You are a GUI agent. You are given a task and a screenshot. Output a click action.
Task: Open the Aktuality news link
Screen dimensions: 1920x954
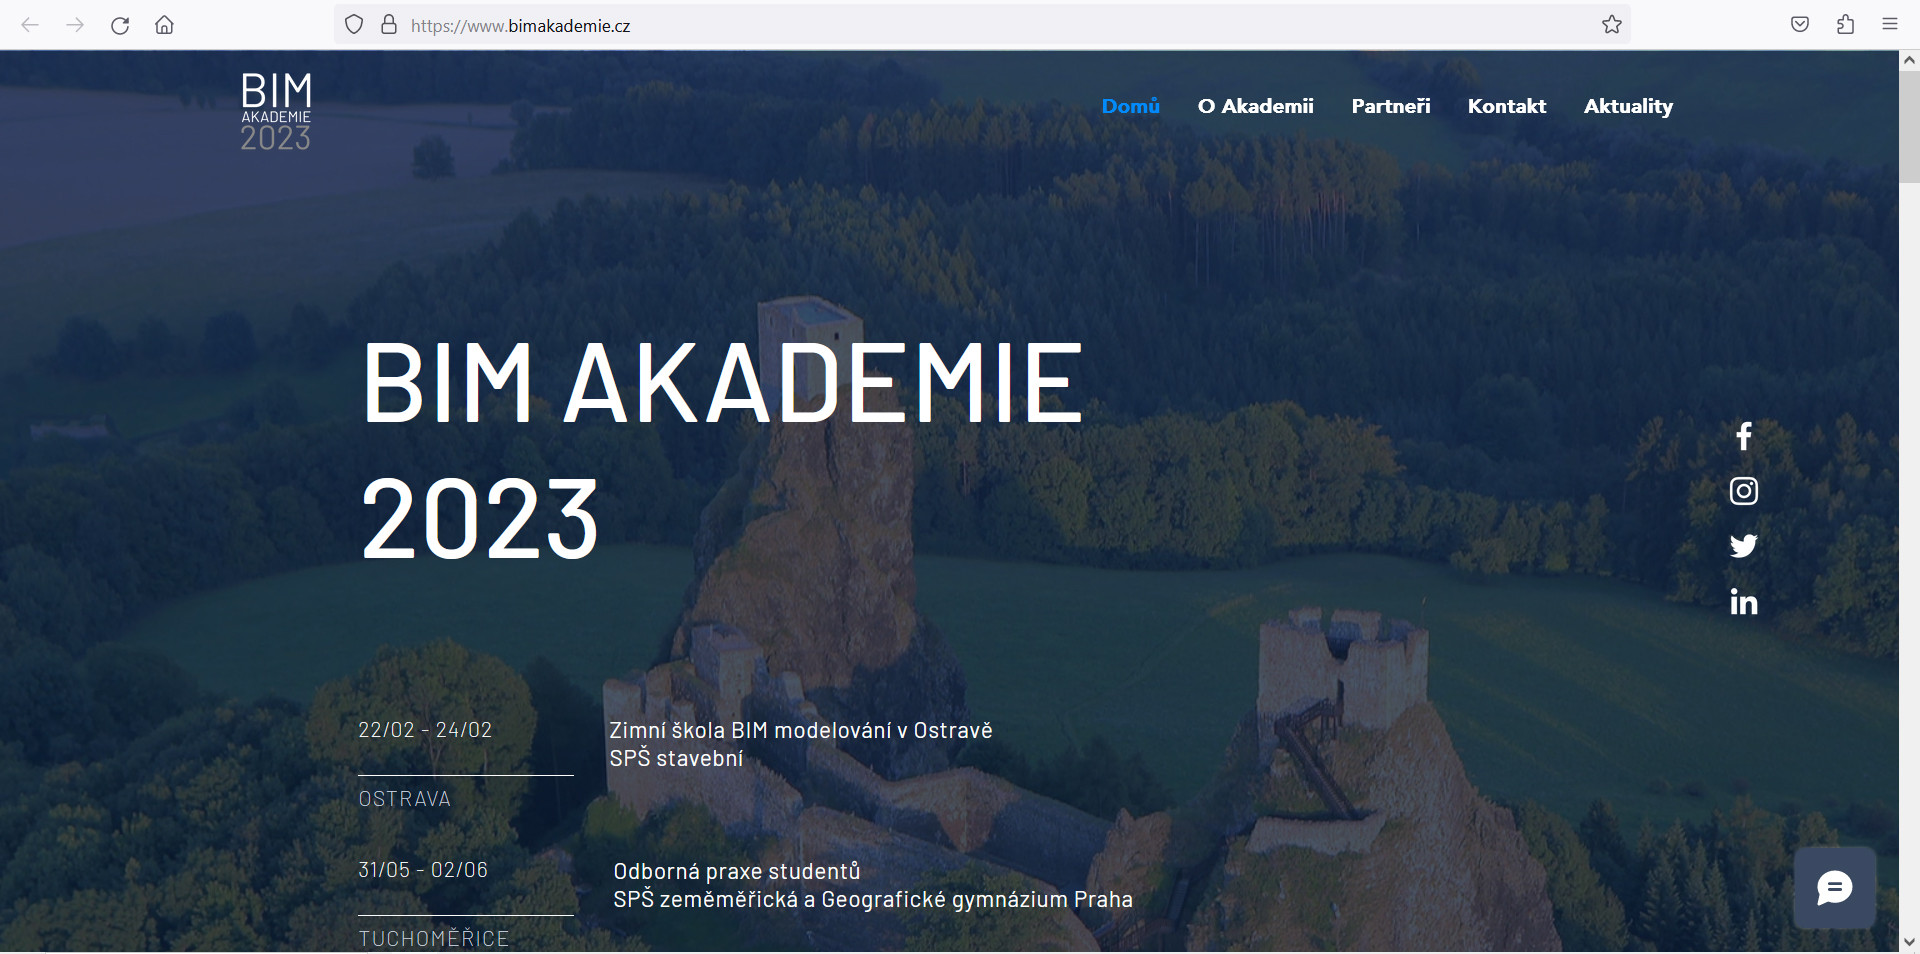pos(1627,106)
